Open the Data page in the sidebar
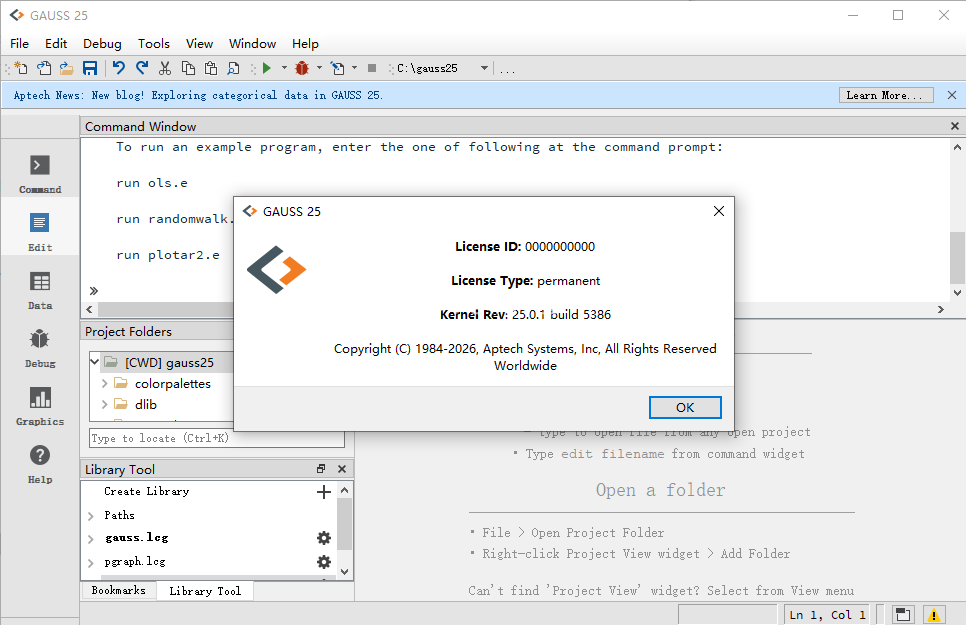Image resolution: width=966 pixels, height=625 pixels. (x=40, y=289)
